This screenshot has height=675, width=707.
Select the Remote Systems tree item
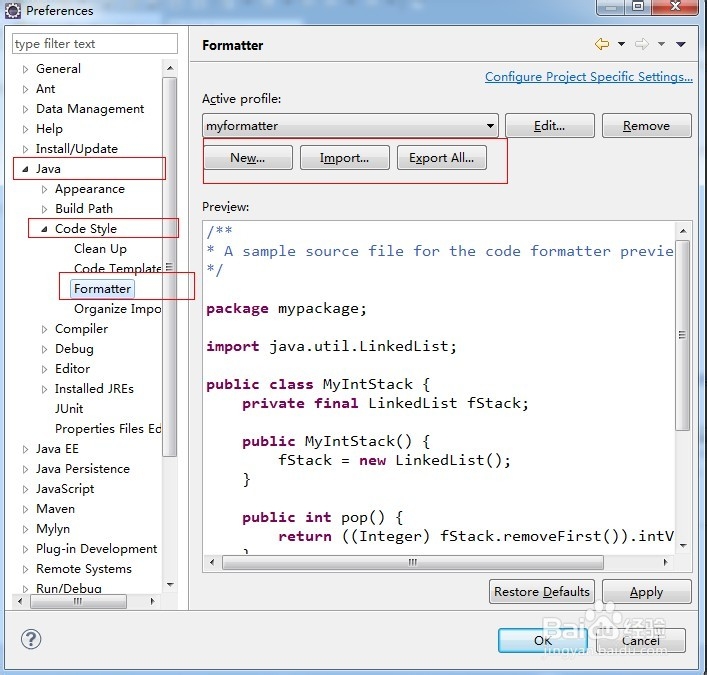pos(84,569)
